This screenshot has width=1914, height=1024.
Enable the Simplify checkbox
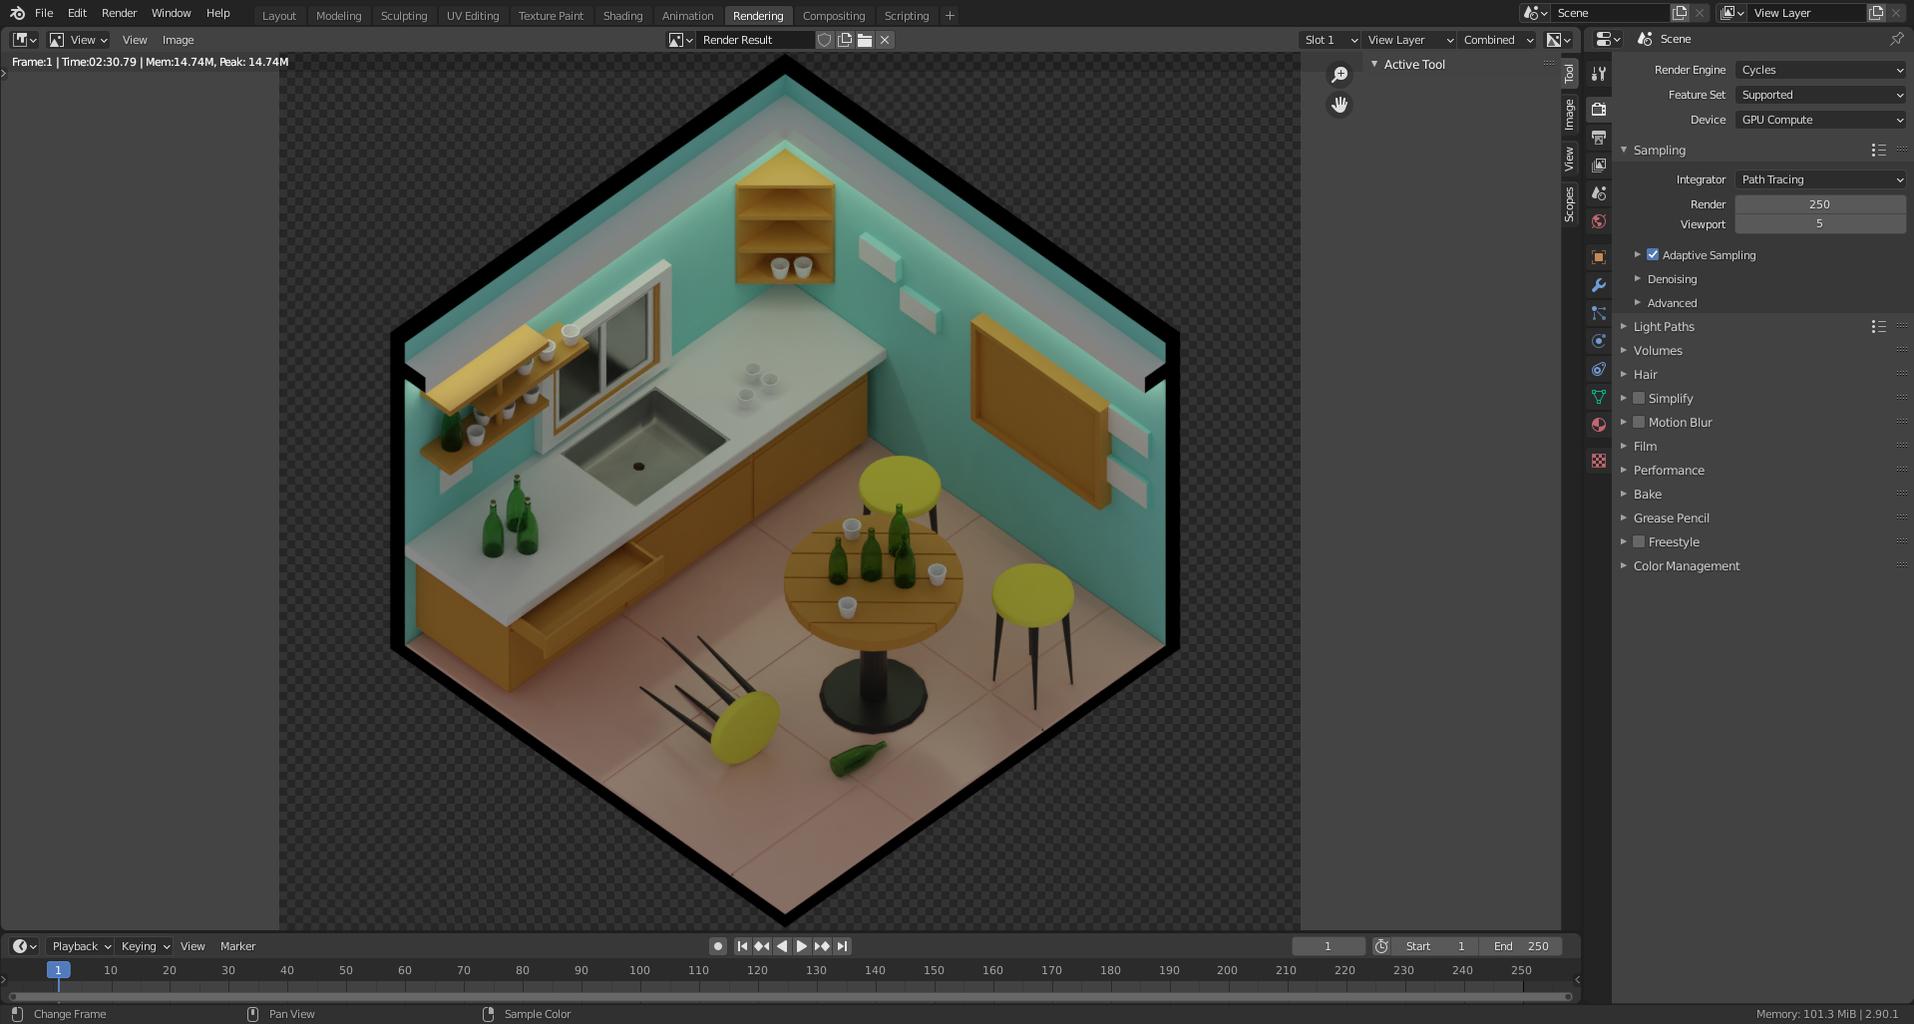pos(1638,398)
